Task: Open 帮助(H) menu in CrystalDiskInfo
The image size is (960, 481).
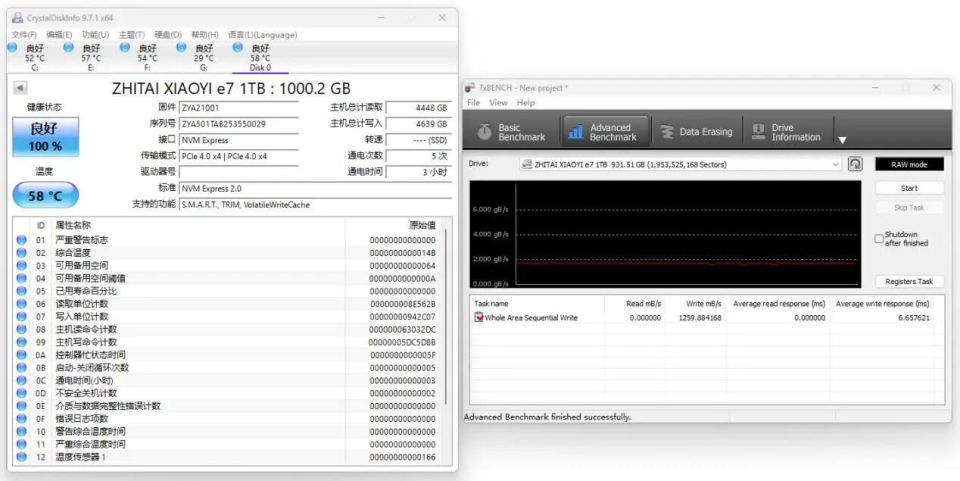Action: [x=204, y=35]
